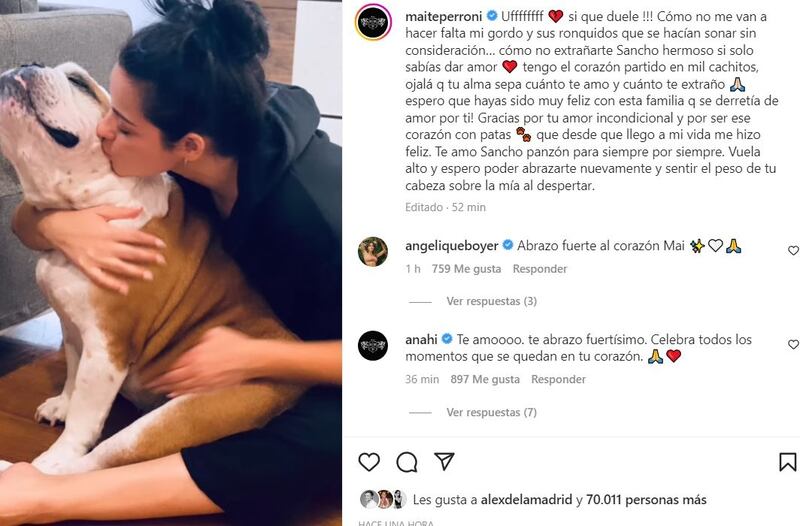Screen dimensions: 800x526
Task: Save the post with the bookmark icon
Action: (x=787, y=462)
